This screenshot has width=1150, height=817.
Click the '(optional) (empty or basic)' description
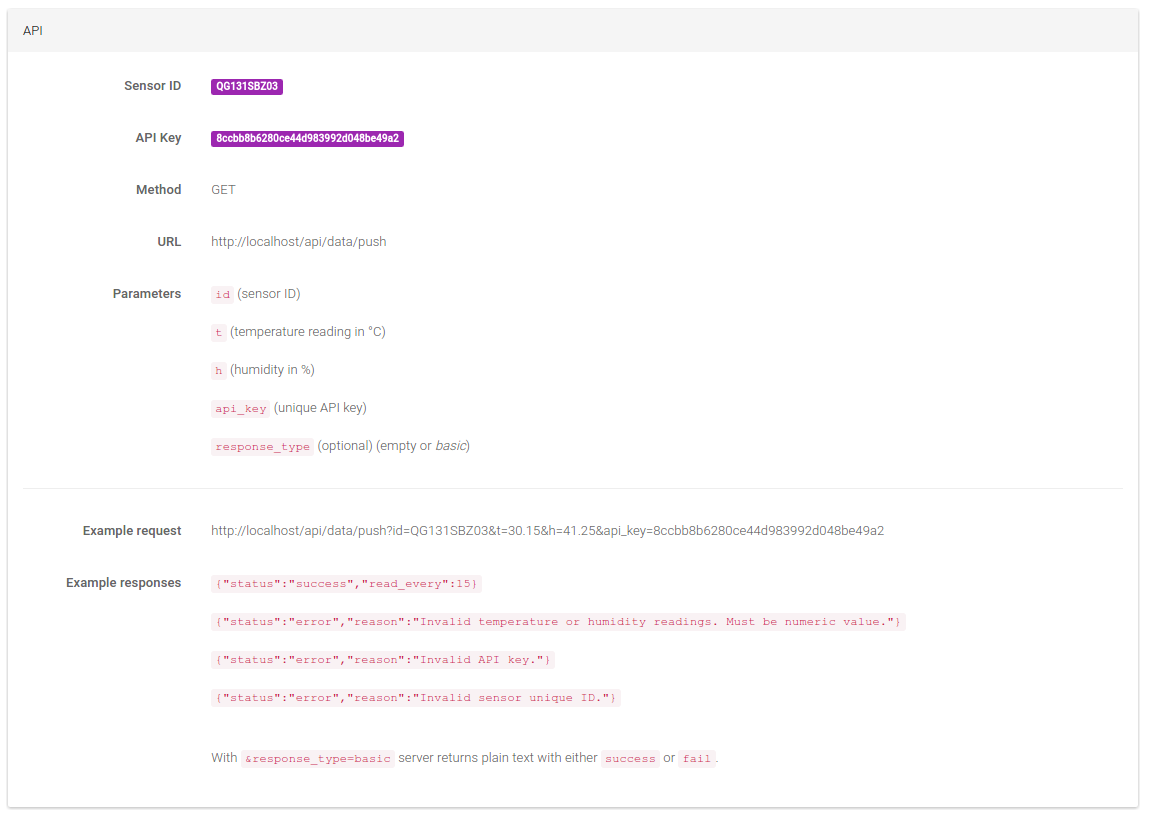(394, 447)
